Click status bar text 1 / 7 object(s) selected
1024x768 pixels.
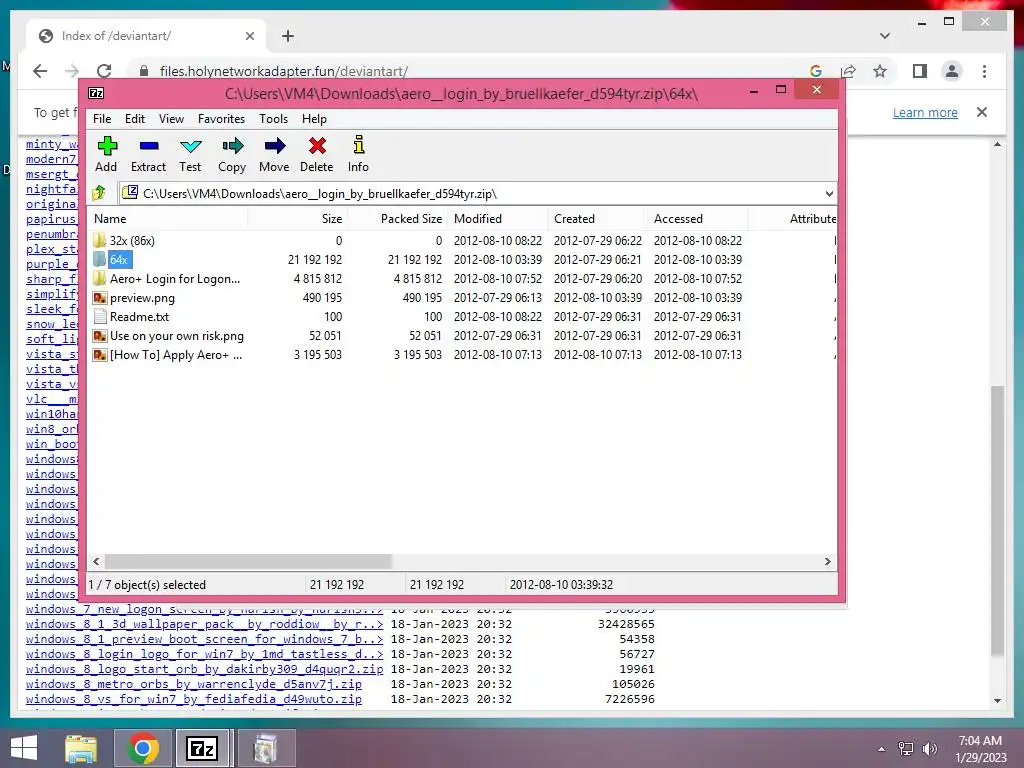[x=147, y=584]
